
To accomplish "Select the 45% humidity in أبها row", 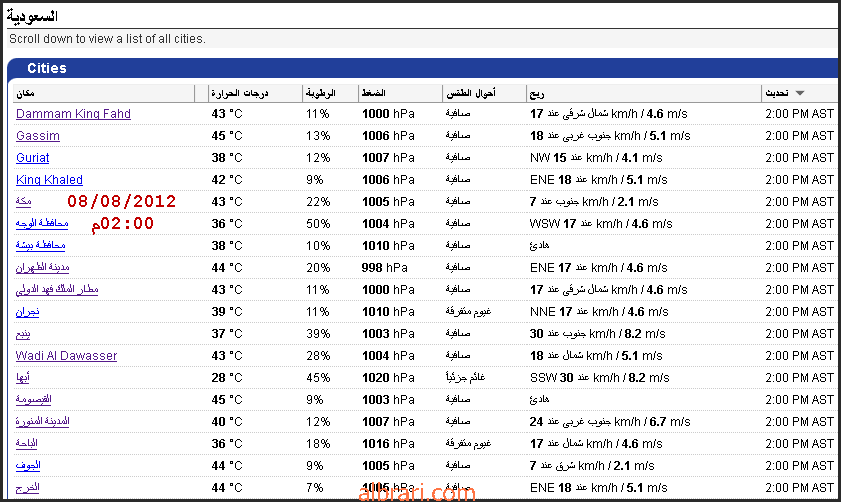I will coord(318,378).
